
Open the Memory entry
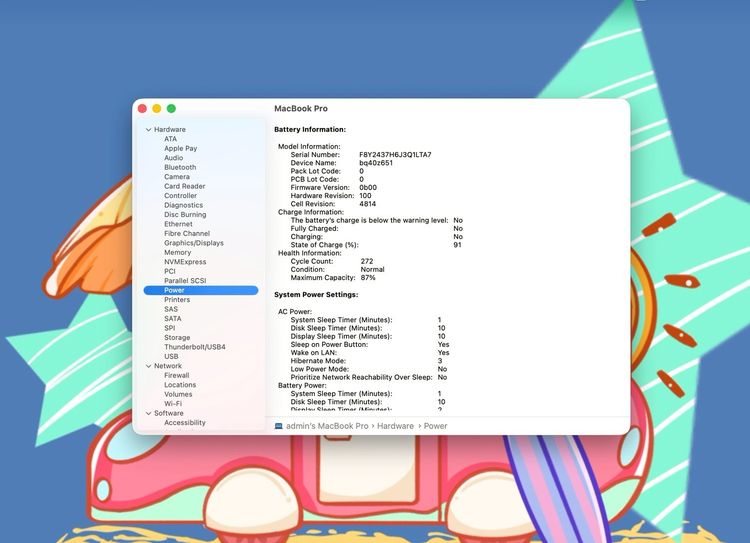177,253
